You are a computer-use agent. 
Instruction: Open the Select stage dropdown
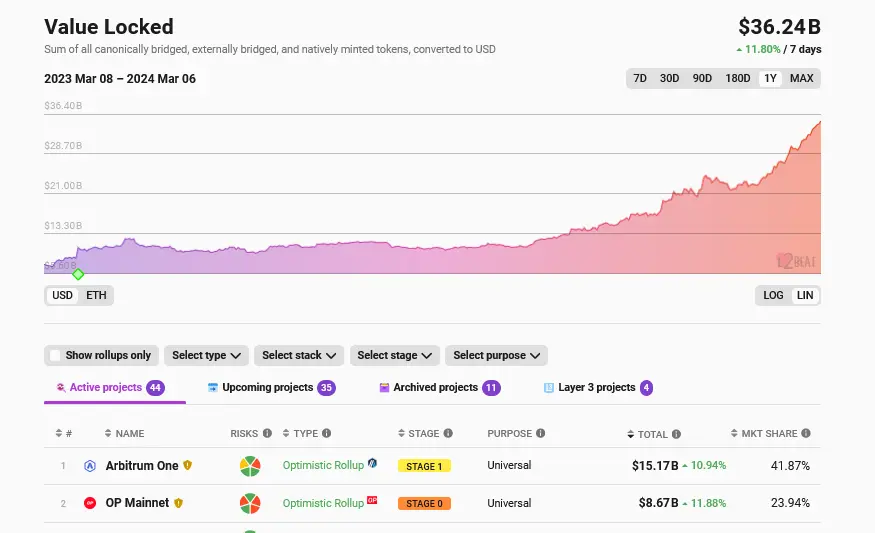394,355
